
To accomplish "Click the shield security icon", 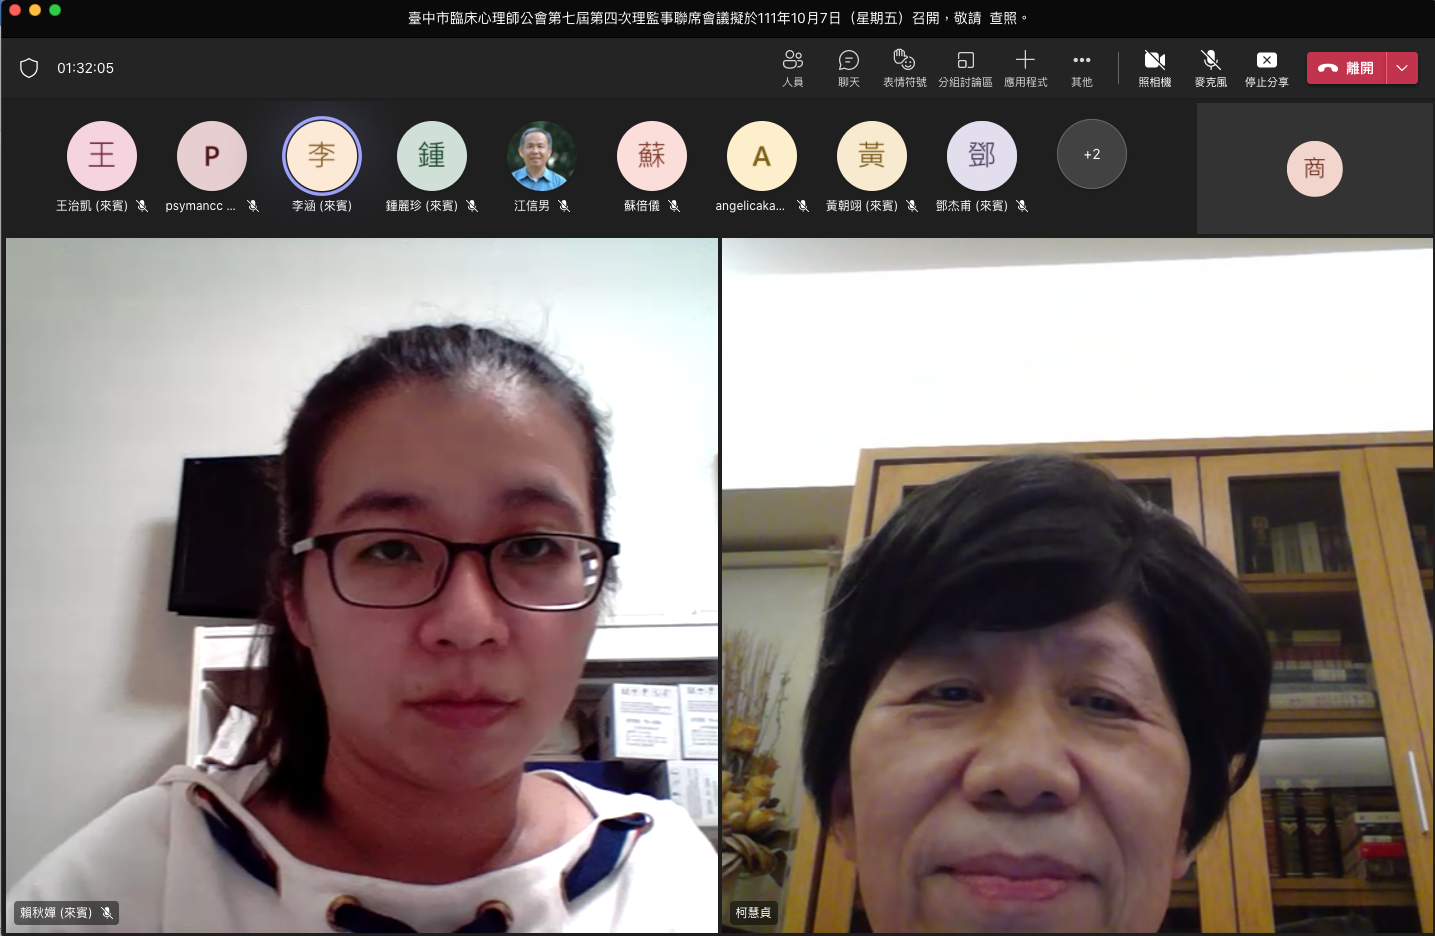I will click(29, 68).
